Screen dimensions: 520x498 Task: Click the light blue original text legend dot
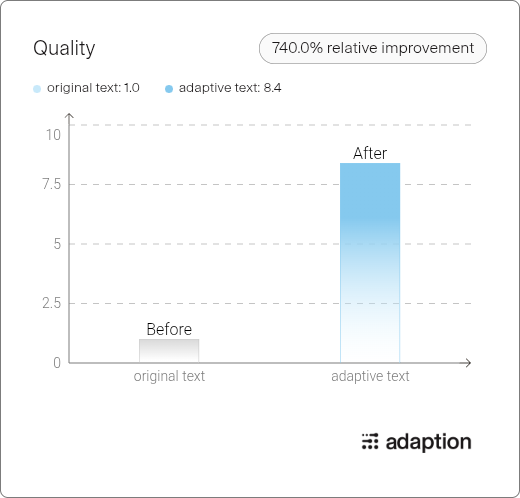tap(37, 89)
